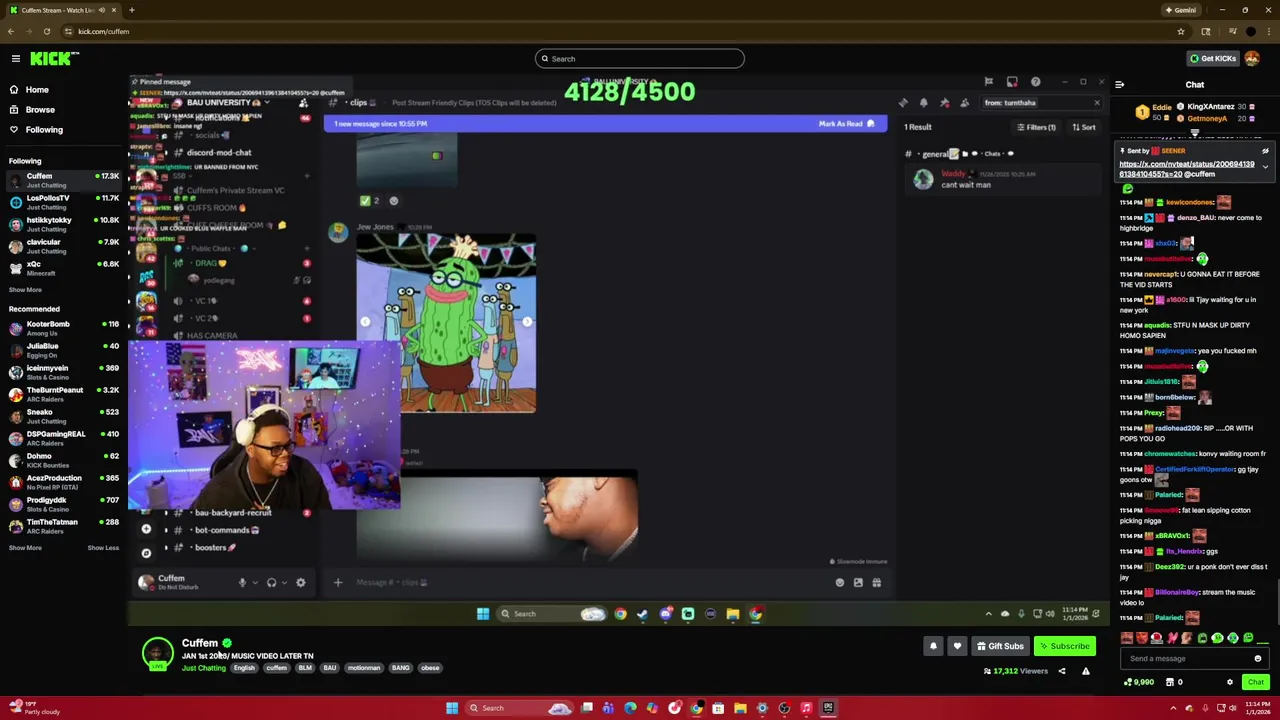
Task: Select TheBurntPeanut recommended channel
Action: click(x=62, y=394)
